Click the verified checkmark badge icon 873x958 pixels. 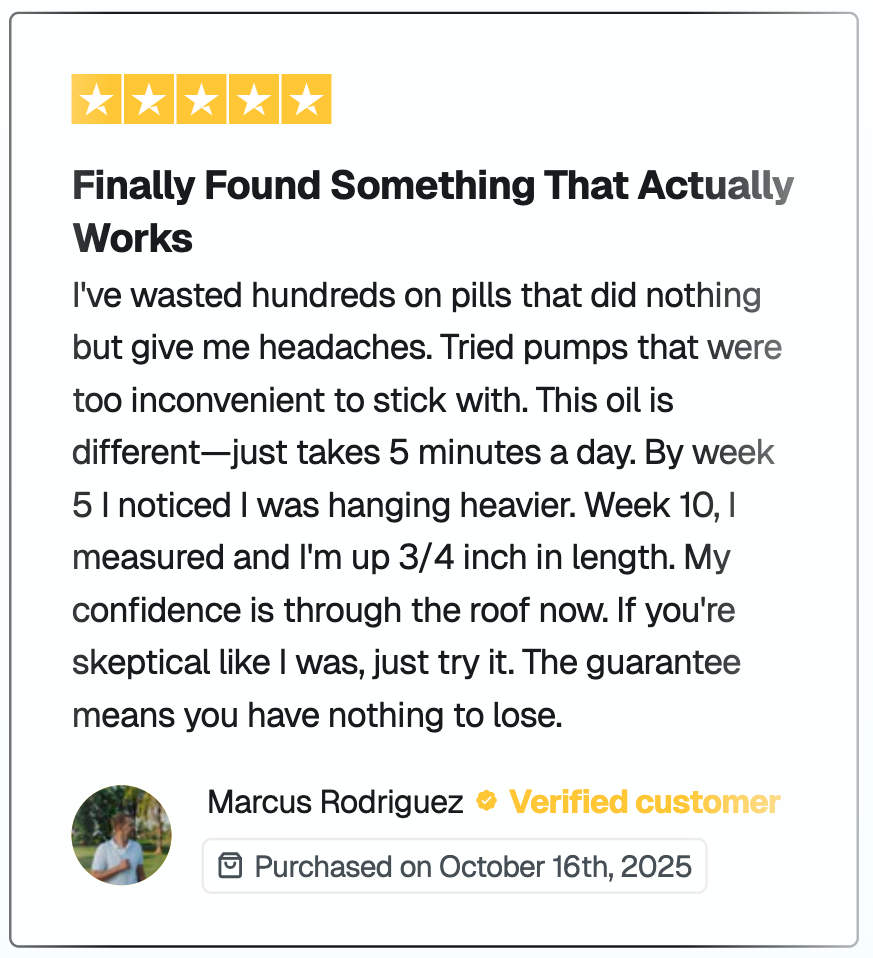486,801
